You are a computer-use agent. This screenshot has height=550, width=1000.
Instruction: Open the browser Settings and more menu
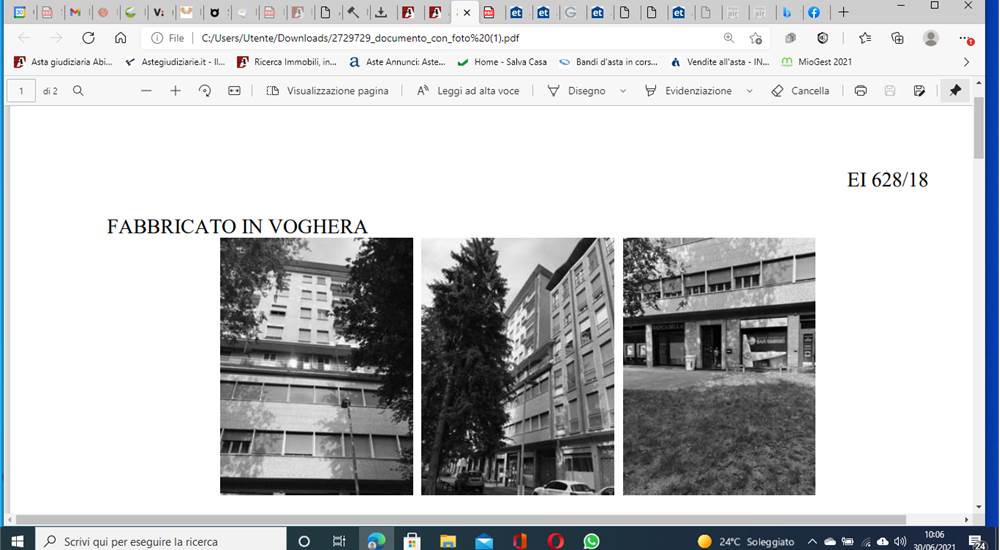click(966, 38)
